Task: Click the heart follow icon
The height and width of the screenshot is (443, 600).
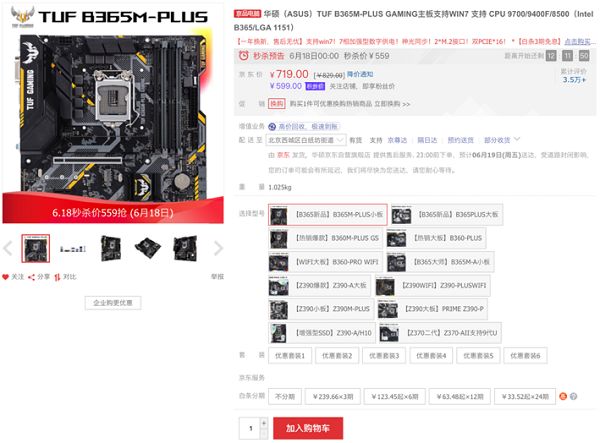Action: tap(5, 277)
